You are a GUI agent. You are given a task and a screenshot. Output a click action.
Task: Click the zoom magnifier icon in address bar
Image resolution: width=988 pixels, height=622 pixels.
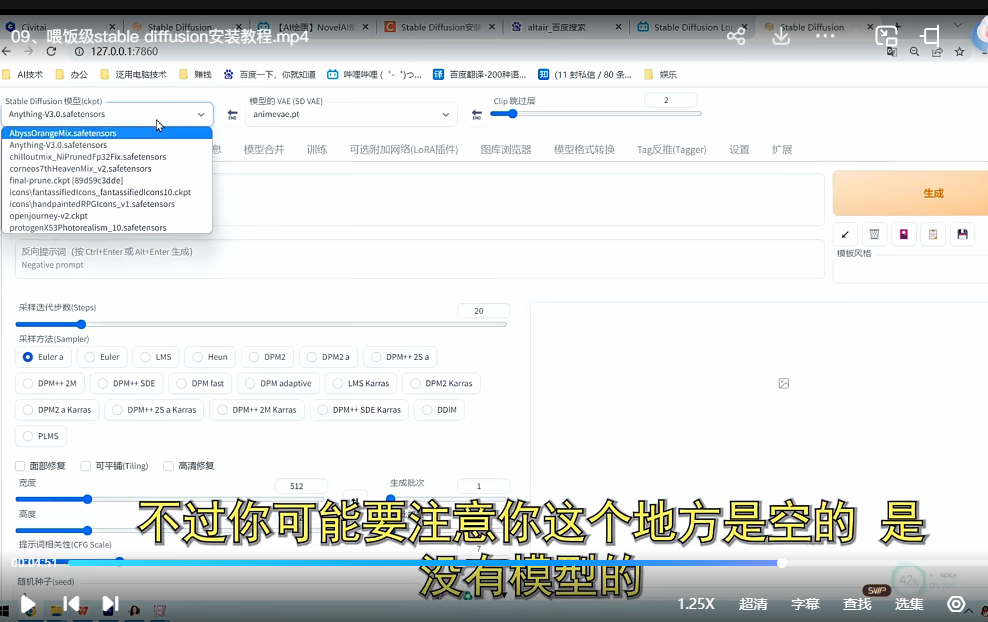tap(914, 52)
